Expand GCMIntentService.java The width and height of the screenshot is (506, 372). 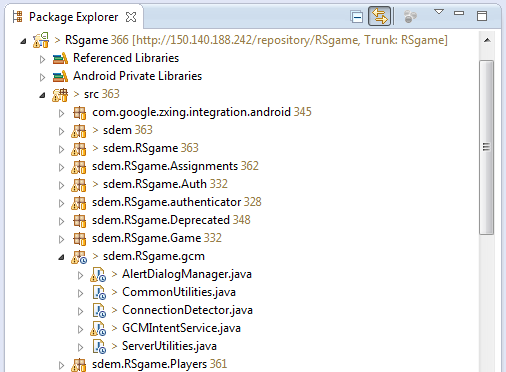pos(80,329)
